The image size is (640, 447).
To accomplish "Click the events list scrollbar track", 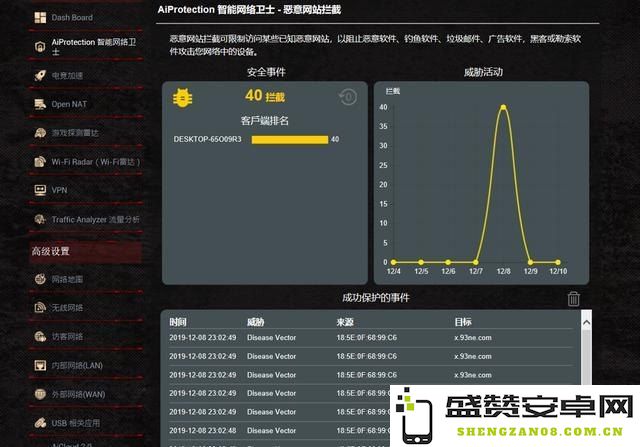I will click(587, 357).
